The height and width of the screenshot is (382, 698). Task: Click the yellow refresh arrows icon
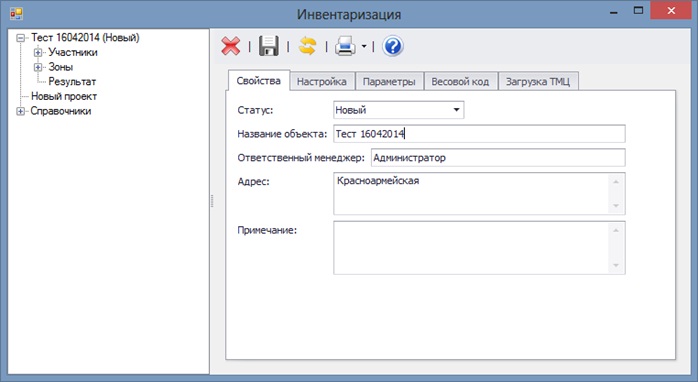coord(307,46)
